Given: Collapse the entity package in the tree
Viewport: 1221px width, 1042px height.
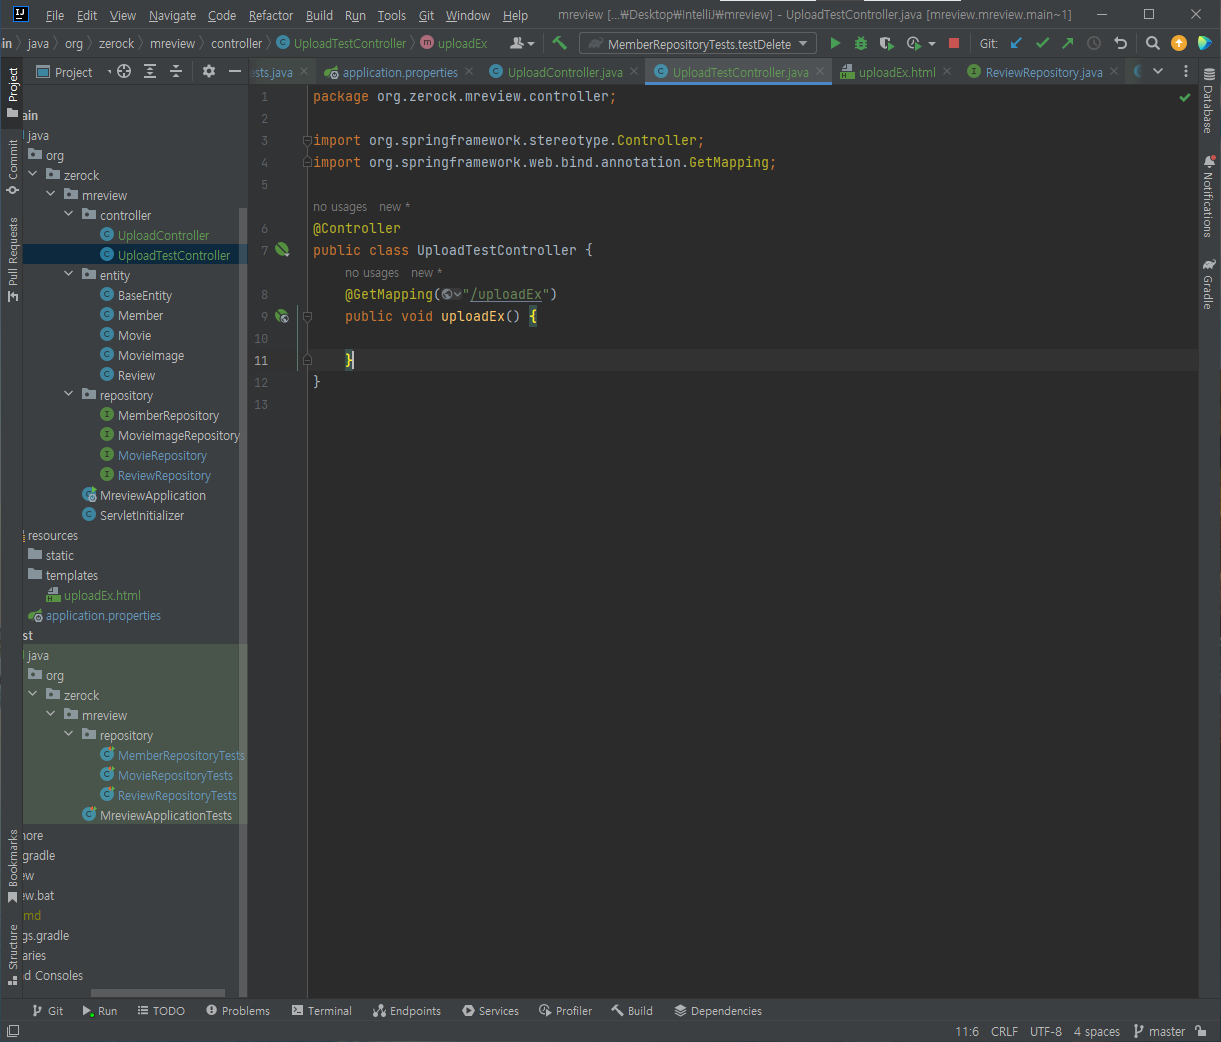Looking at the screenshot, I should tap(69, 274).
